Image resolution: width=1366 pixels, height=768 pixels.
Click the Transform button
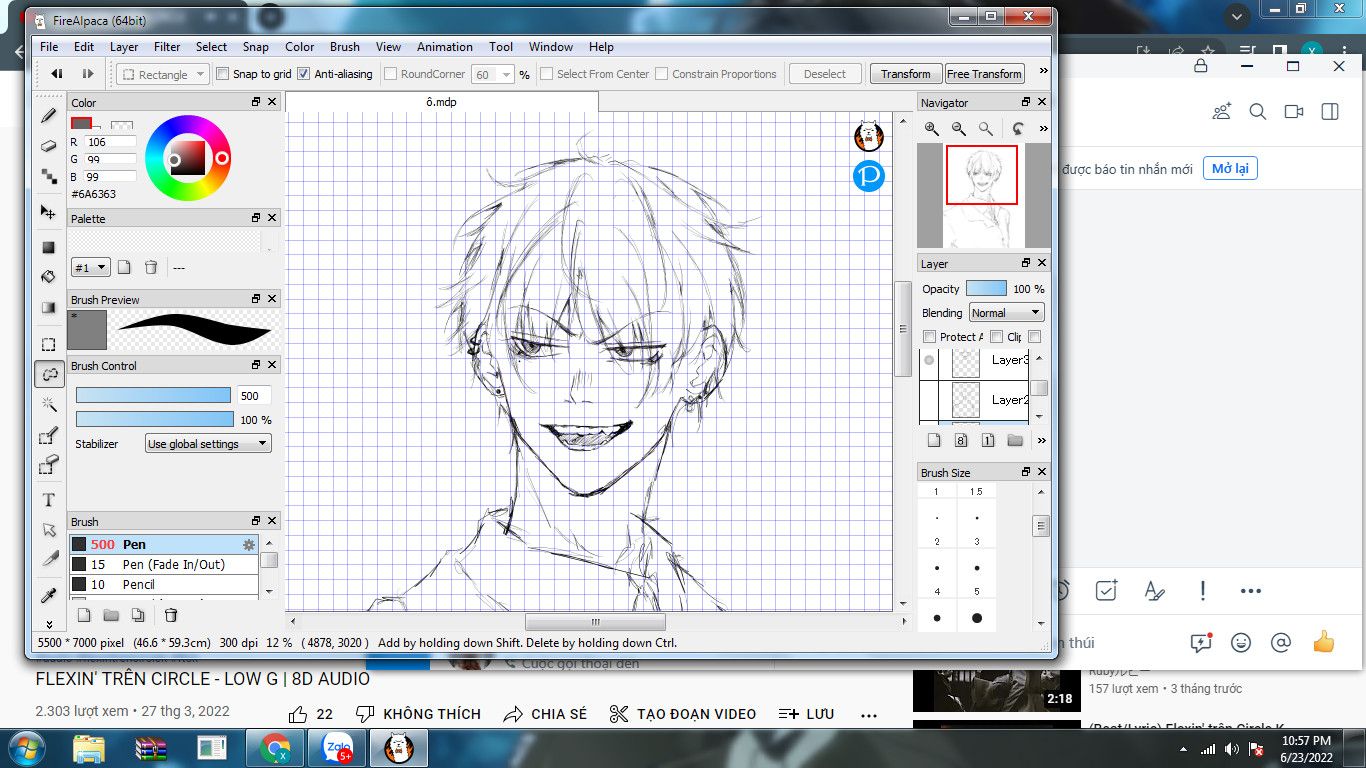(x=905, y=74)
